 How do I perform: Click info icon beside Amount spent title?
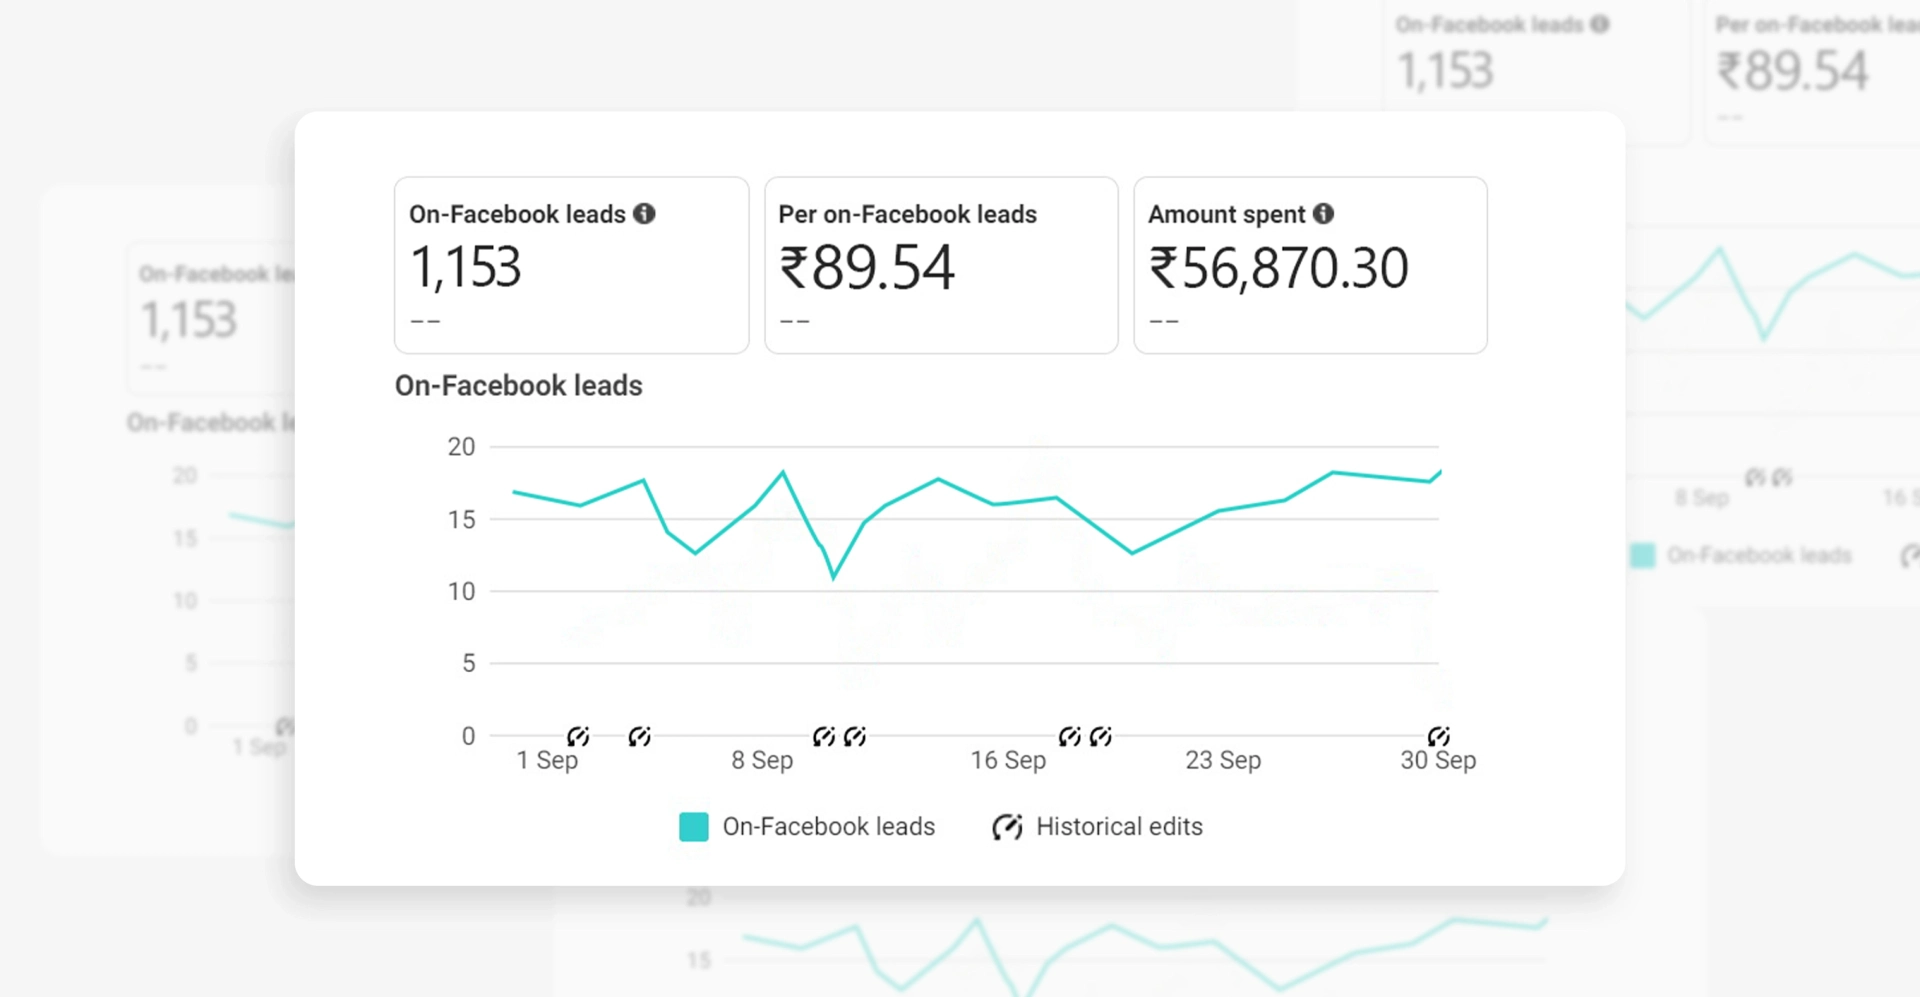pos(1323,213)
